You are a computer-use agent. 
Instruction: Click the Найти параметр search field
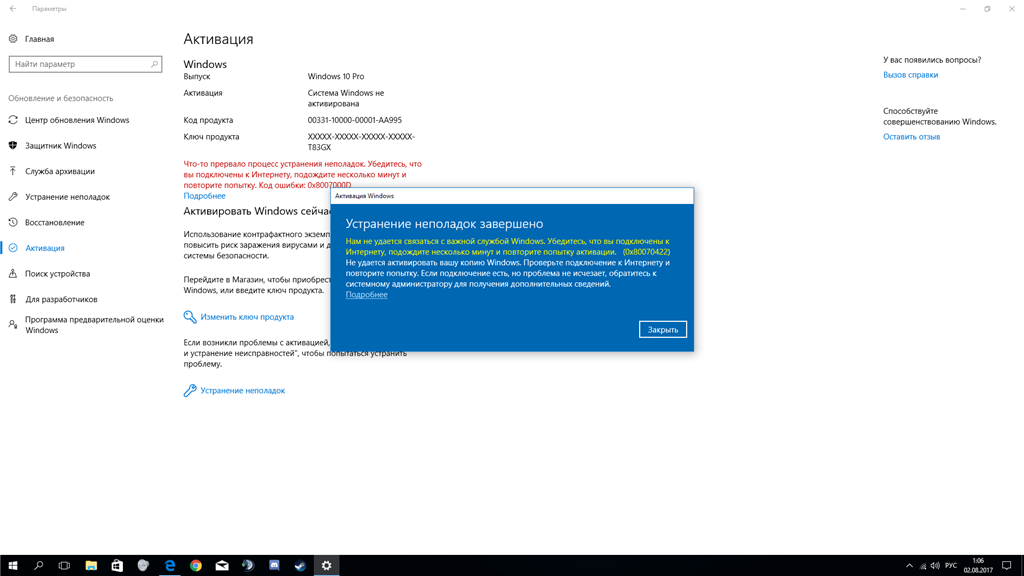[x=86, y=64]
